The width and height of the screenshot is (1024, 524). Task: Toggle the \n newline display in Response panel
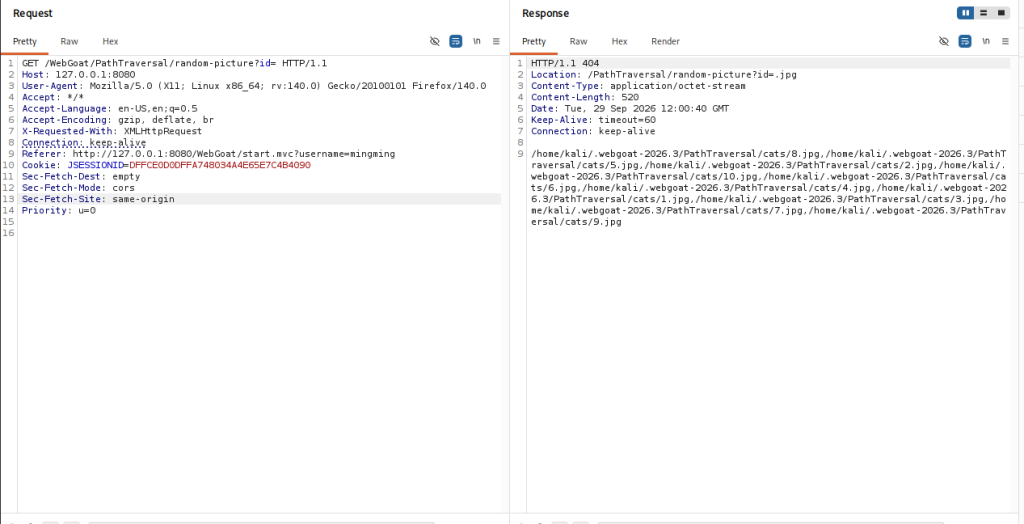point(986,41)
